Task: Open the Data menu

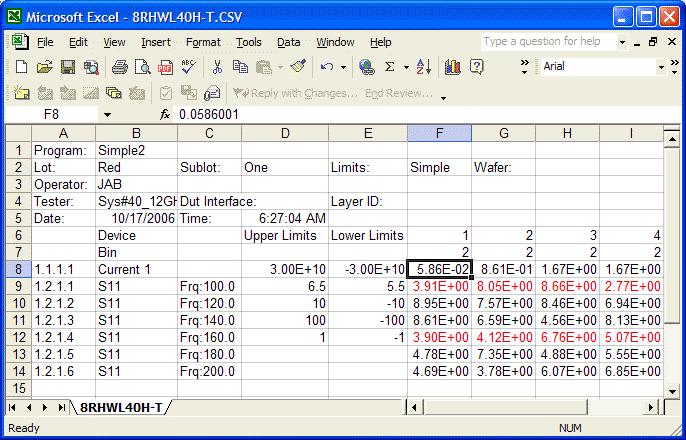Action: tap(288, 42)
